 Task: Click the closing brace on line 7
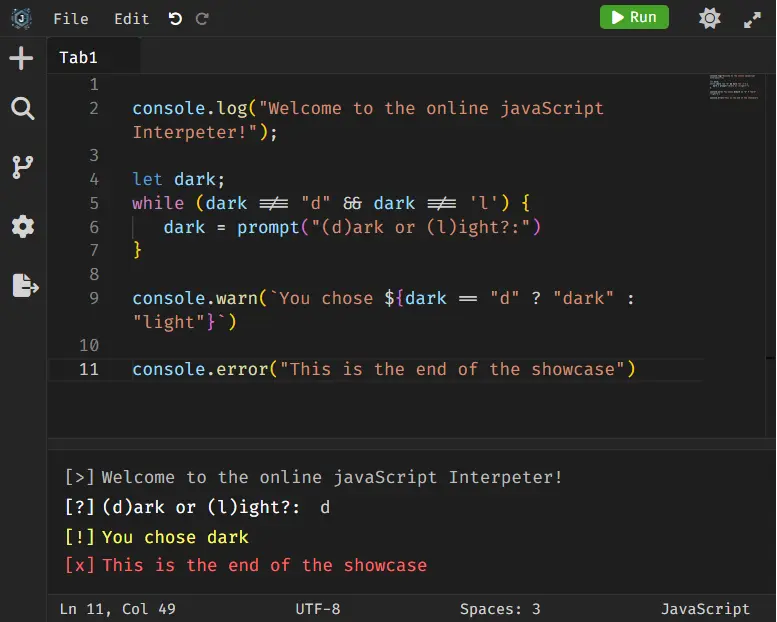(137, 249)
